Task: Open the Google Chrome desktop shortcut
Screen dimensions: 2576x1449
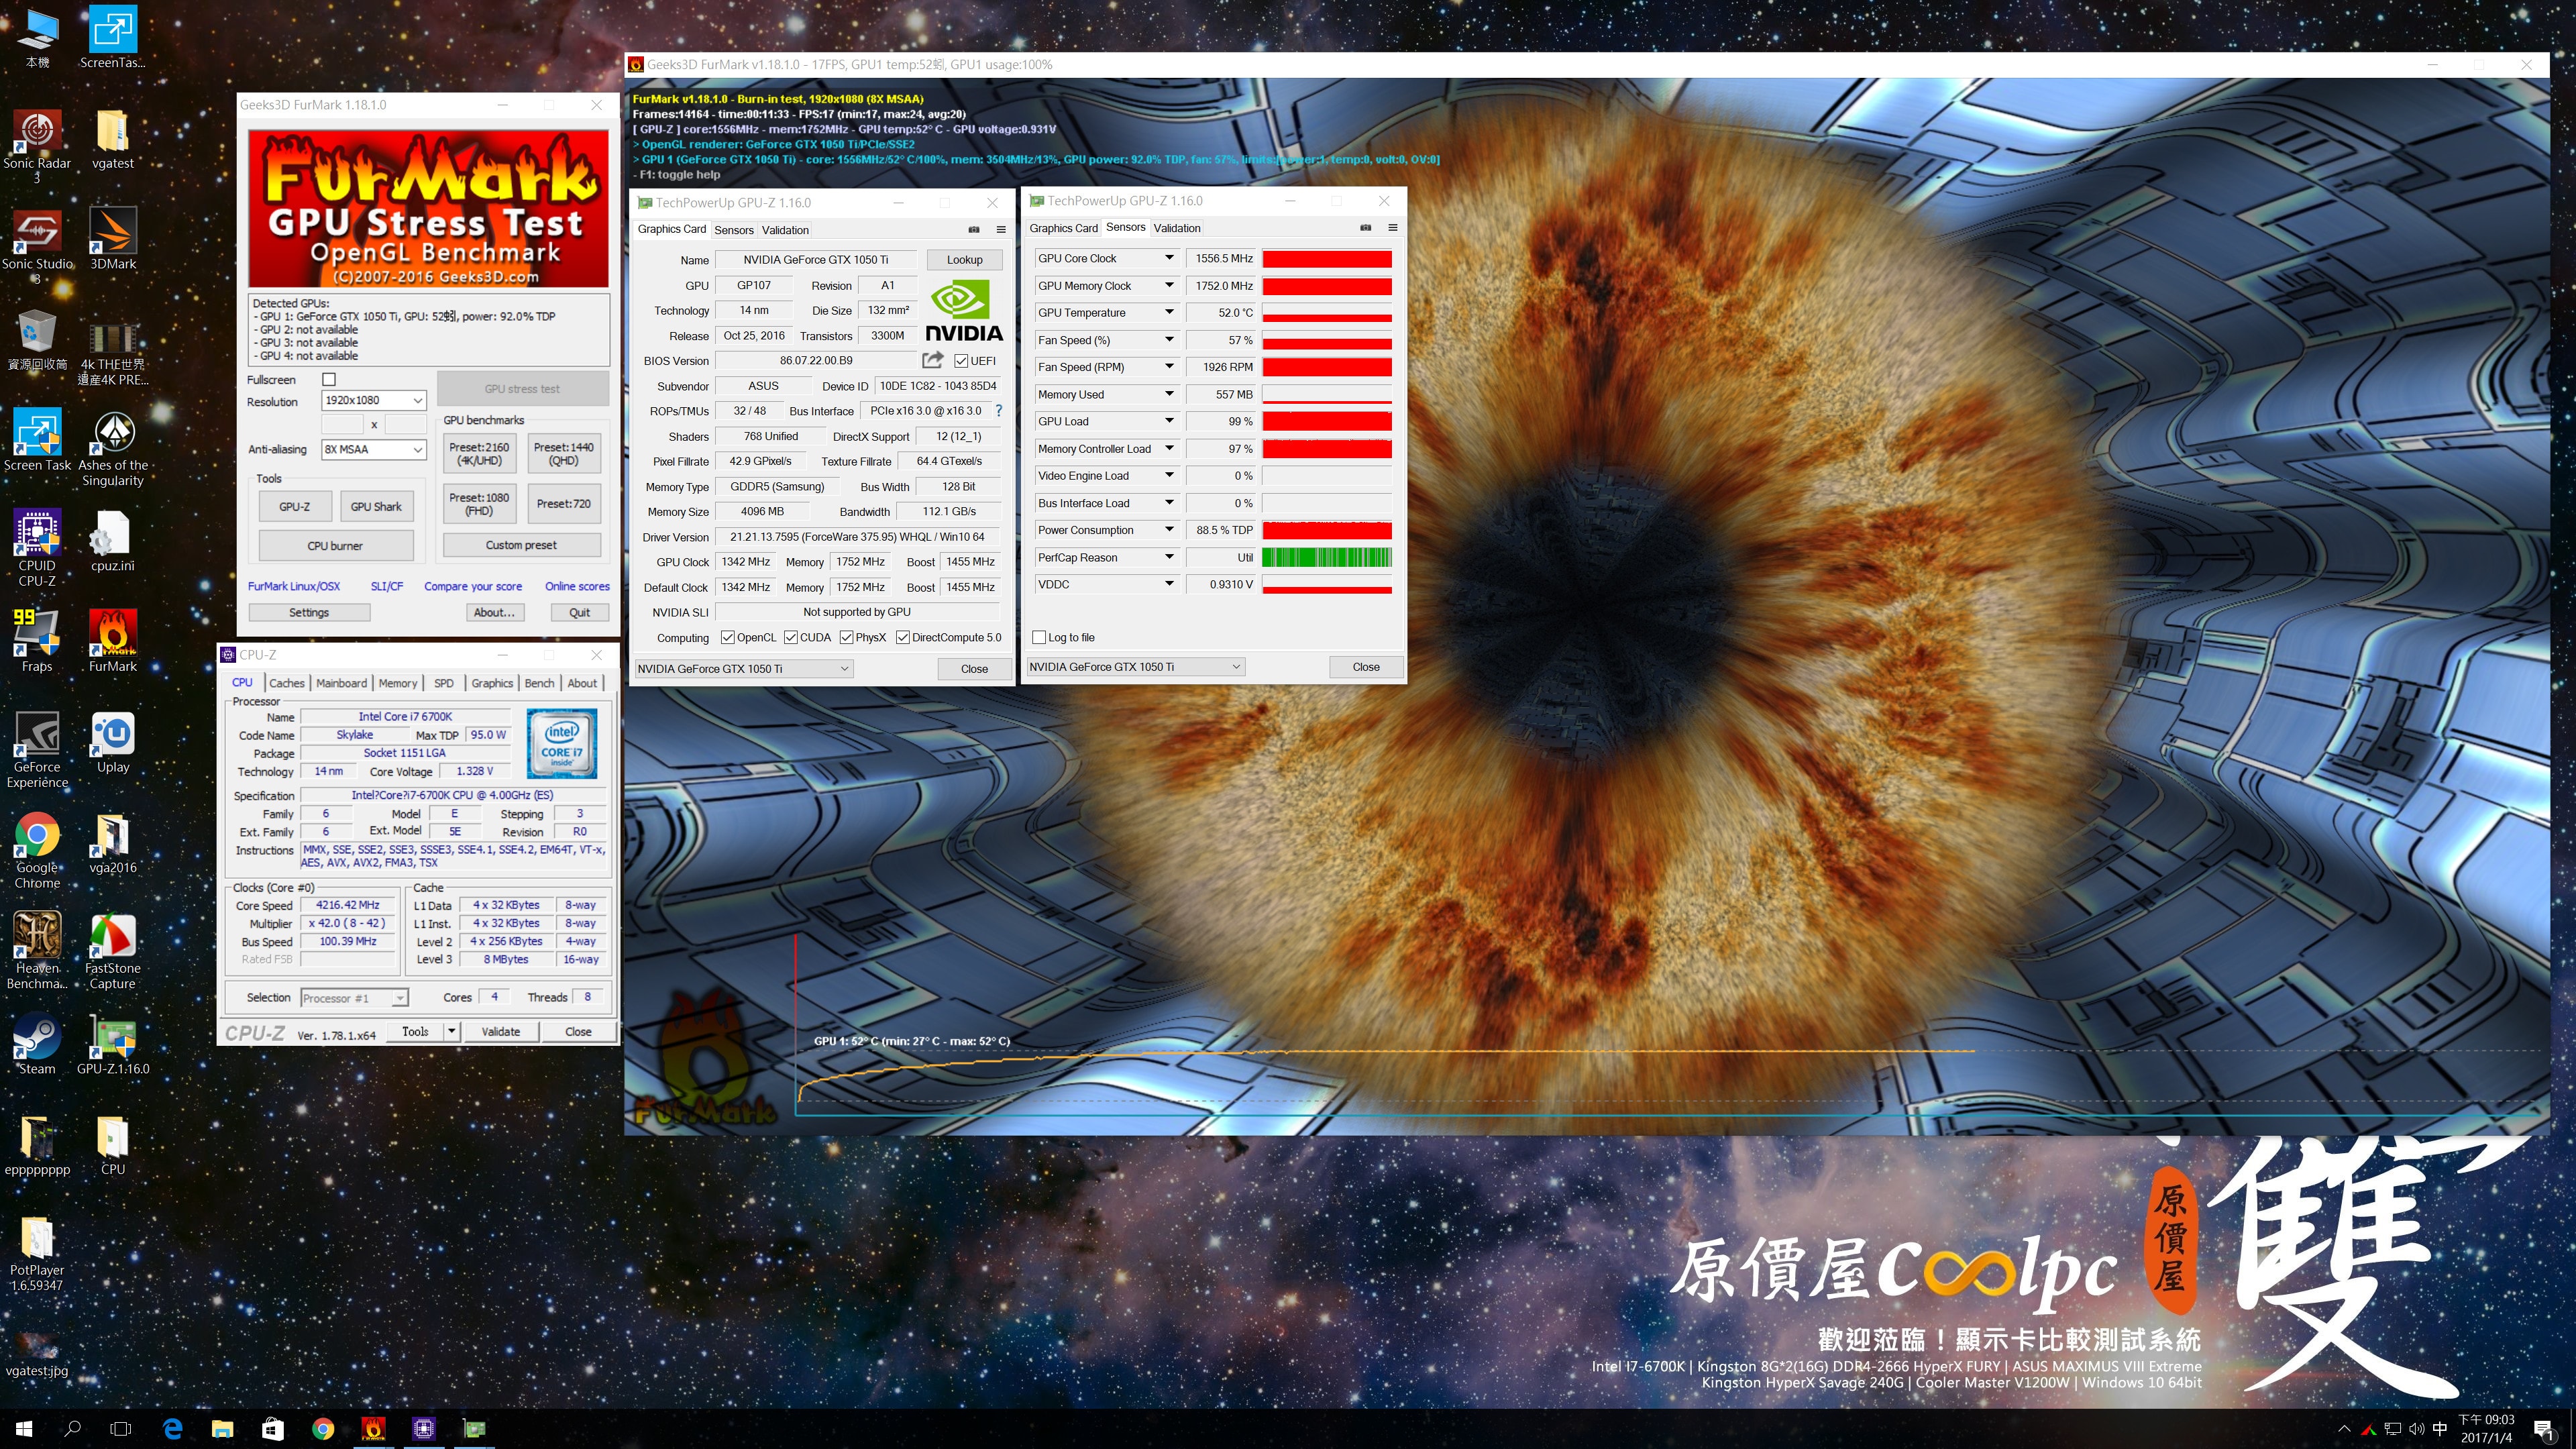Action: (x=37, y=851)
